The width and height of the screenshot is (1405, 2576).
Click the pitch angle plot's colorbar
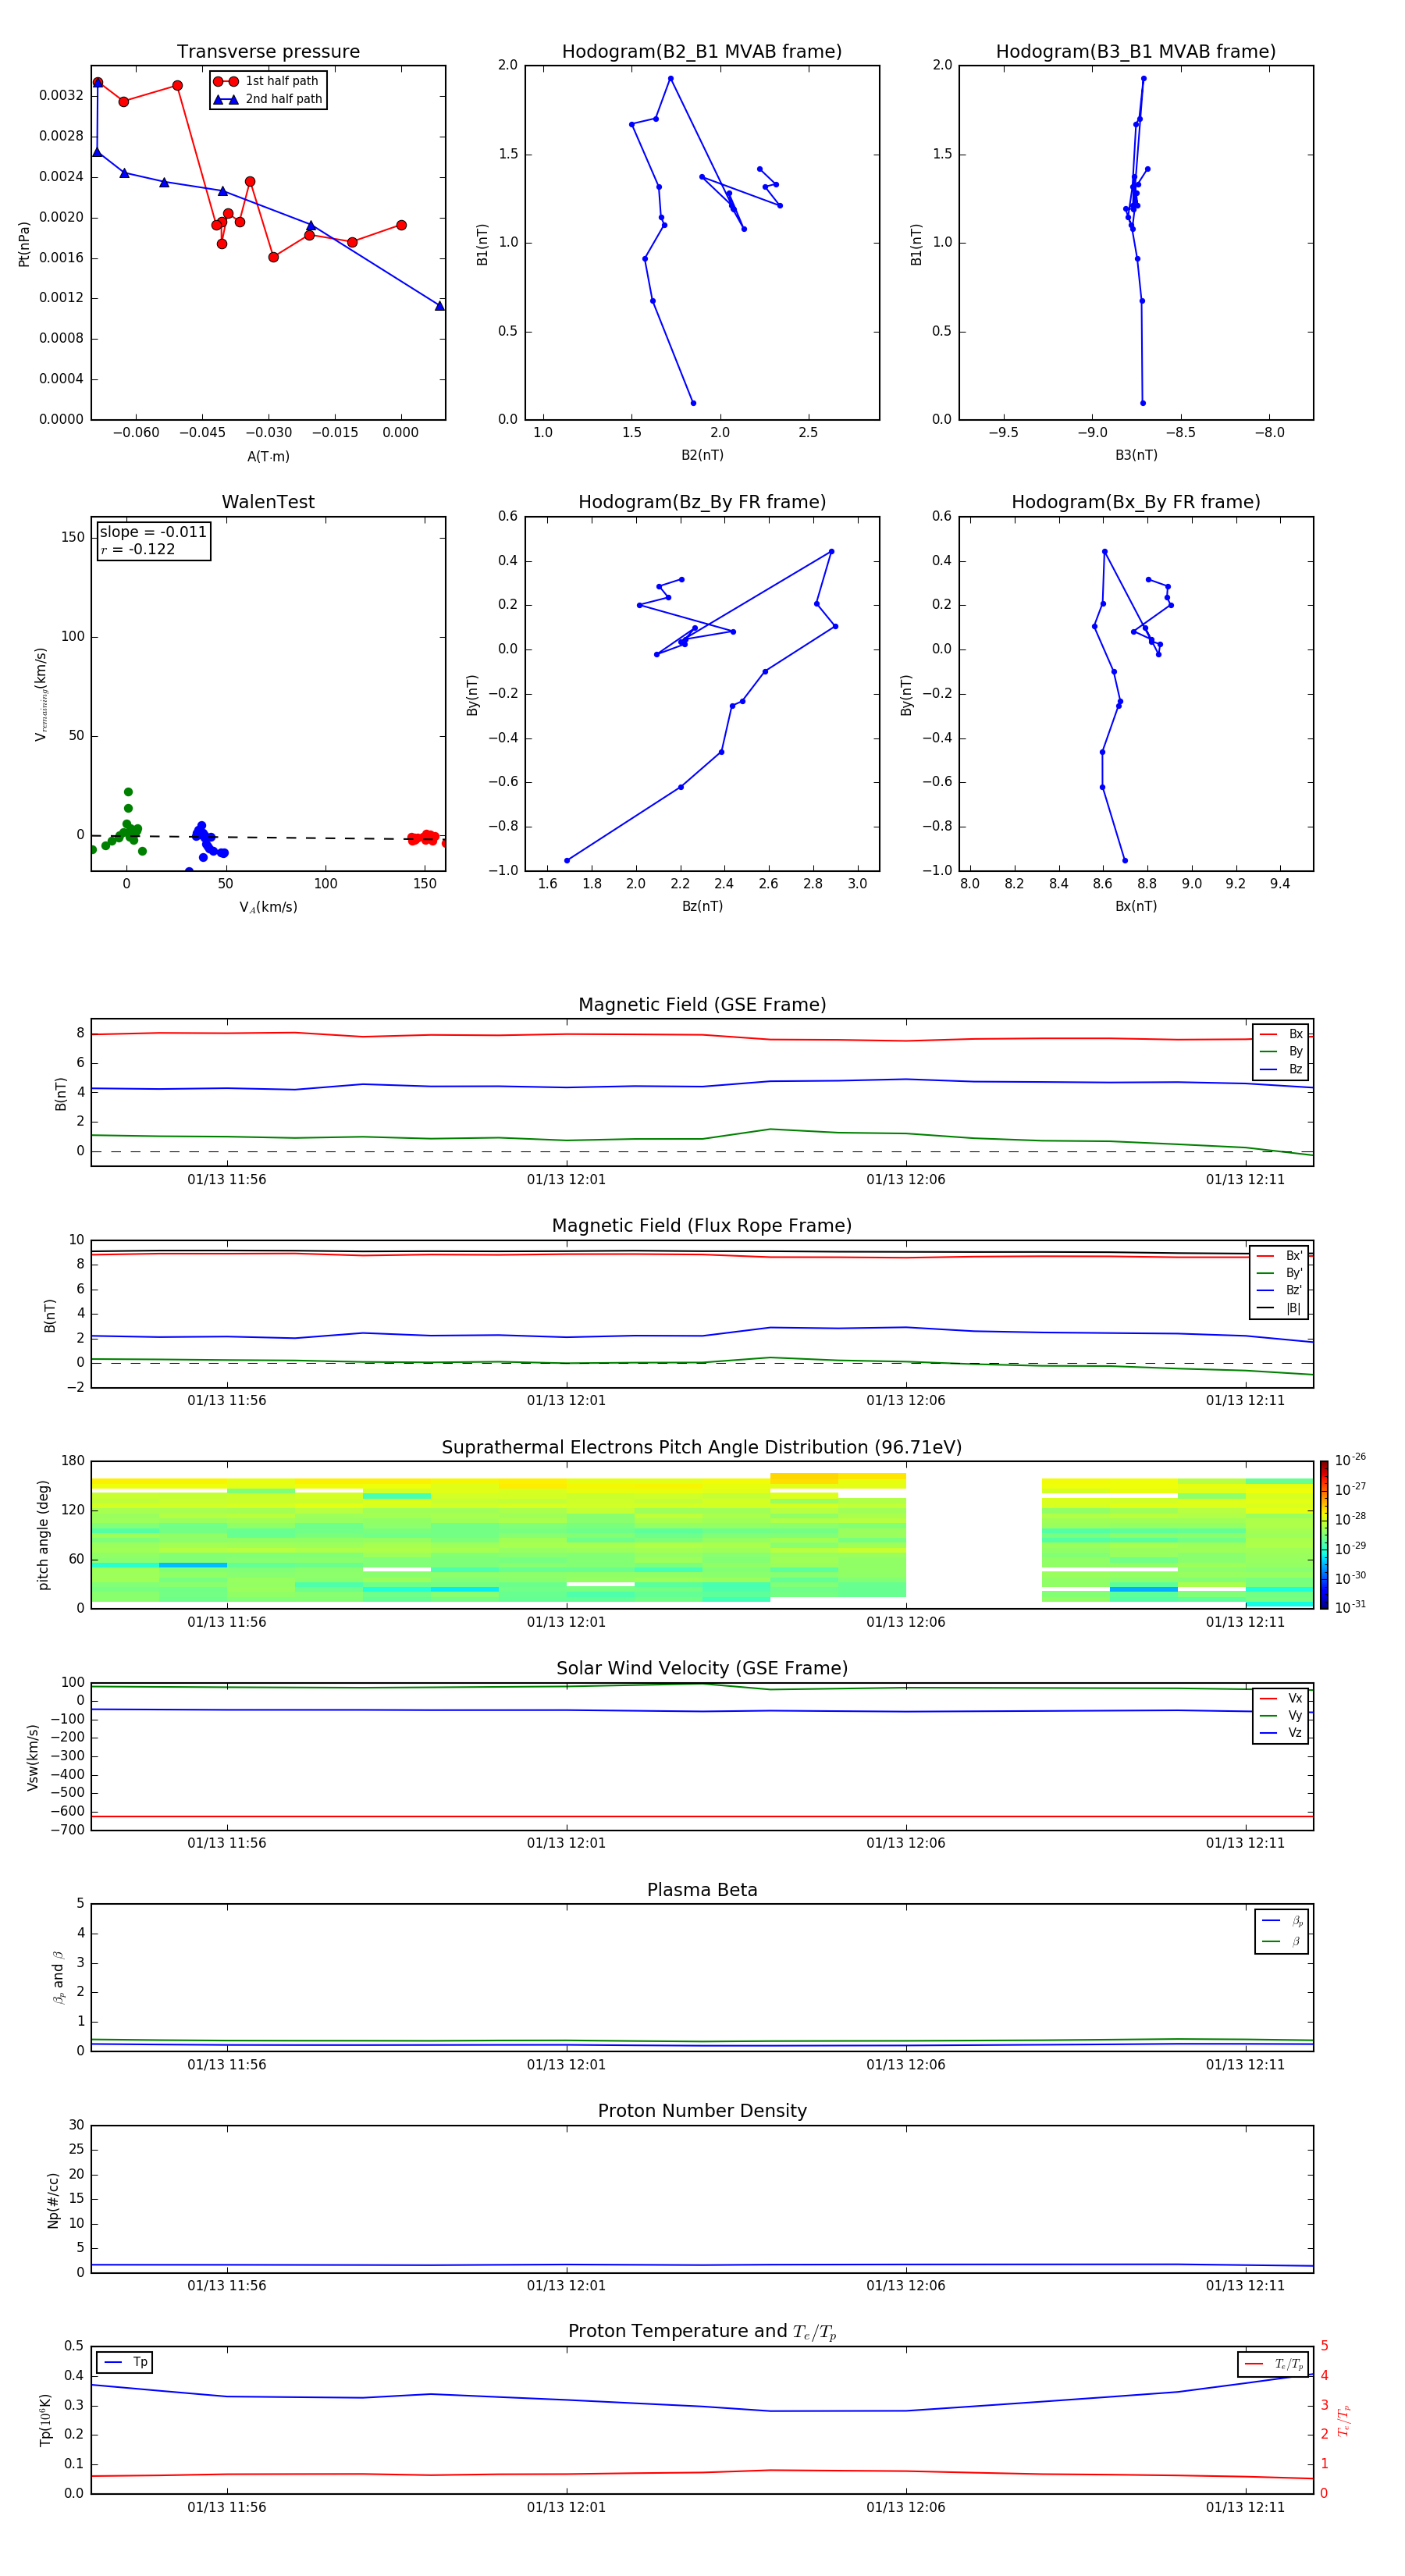[1323, 1535]
